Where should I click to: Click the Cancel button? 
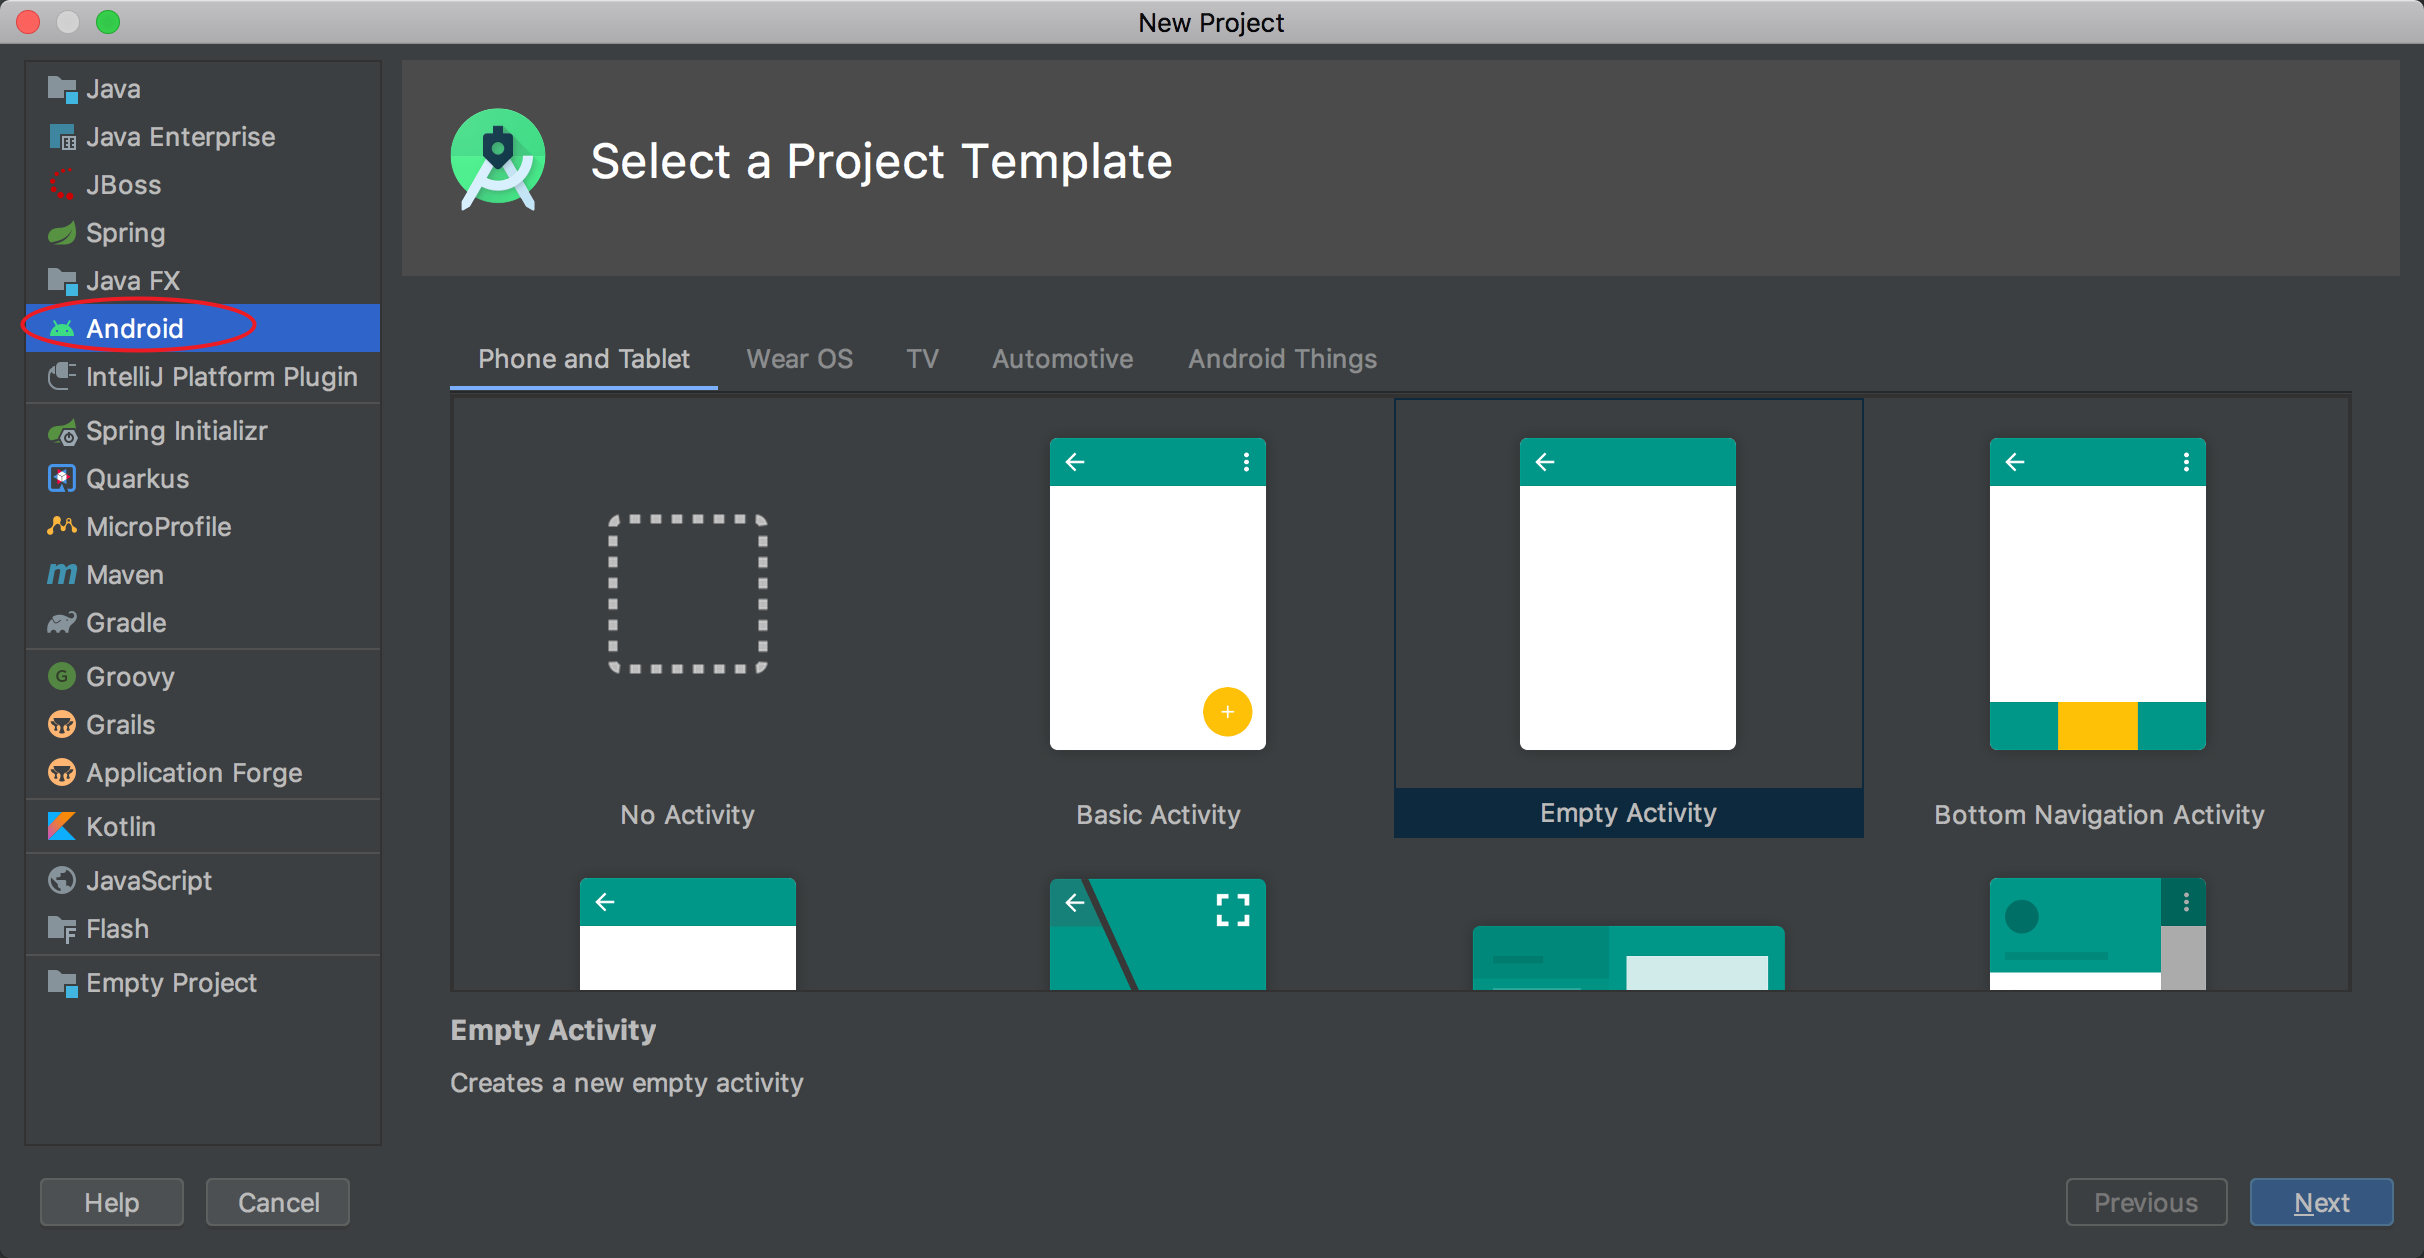pyautogui.click(x=278, y=1202)
